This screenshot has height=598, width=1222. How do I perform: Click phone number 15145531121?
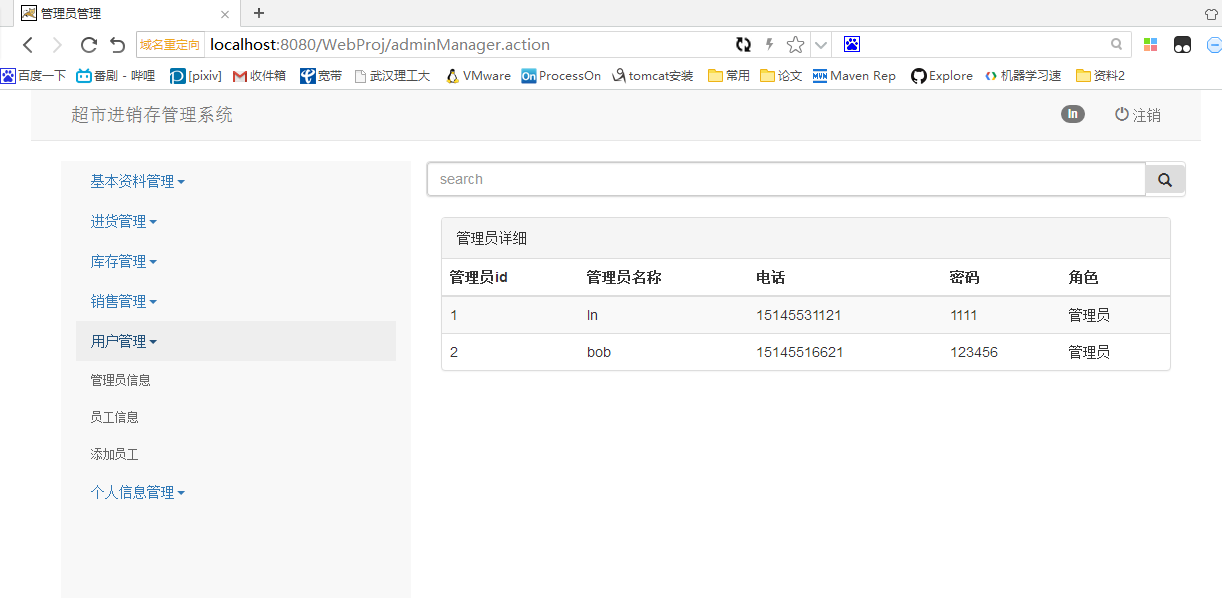(x=799, y=315)
